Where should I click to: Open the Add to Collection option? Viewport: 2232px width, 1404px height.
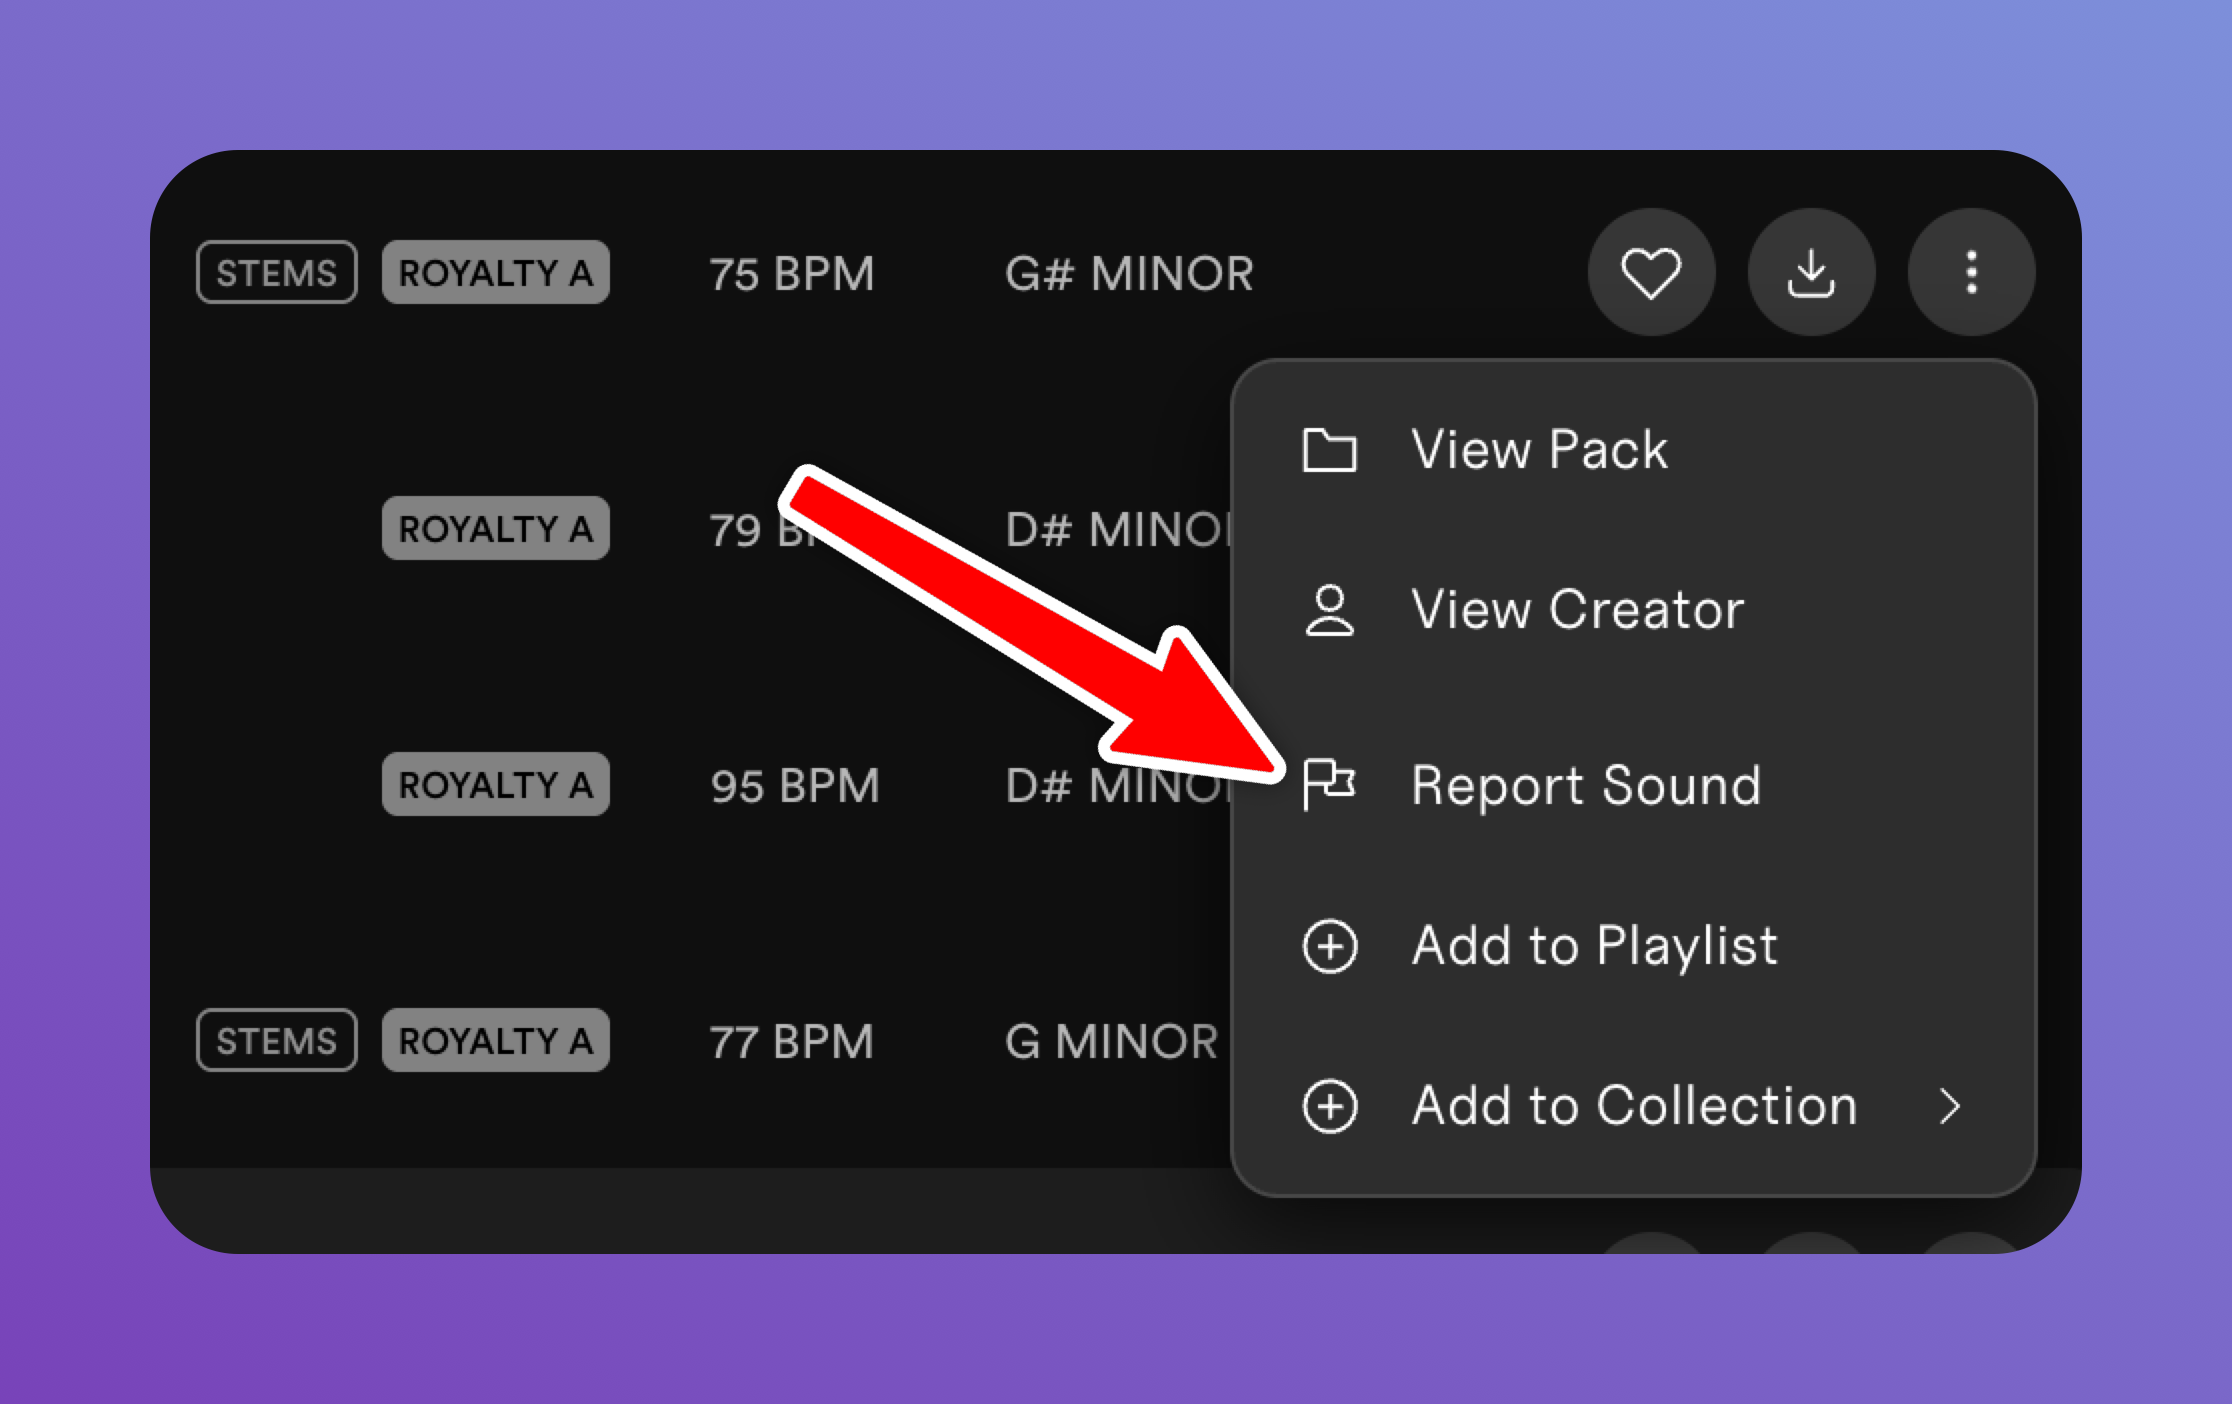click(1634, 1106)
